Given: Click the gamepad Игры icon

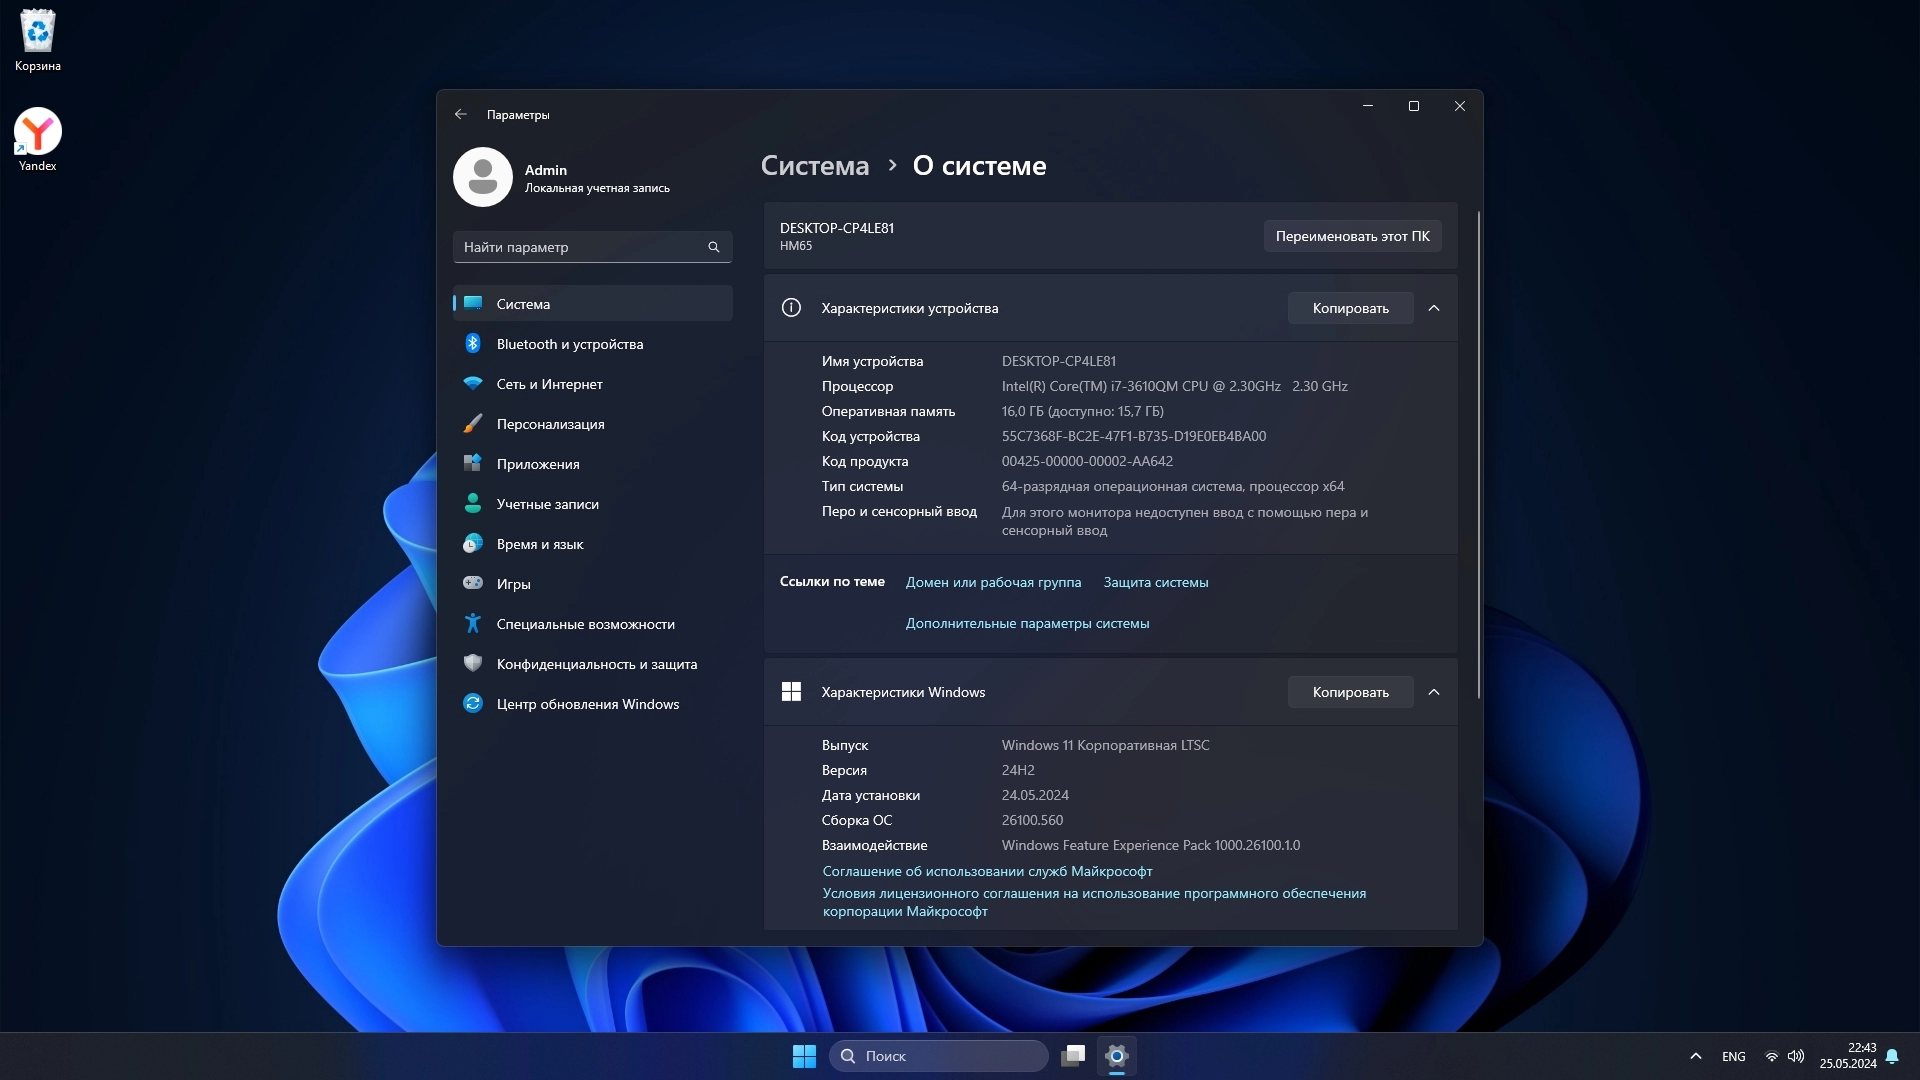Looking at the screenshot, I should pyautogui.click(x=473, y=583).
